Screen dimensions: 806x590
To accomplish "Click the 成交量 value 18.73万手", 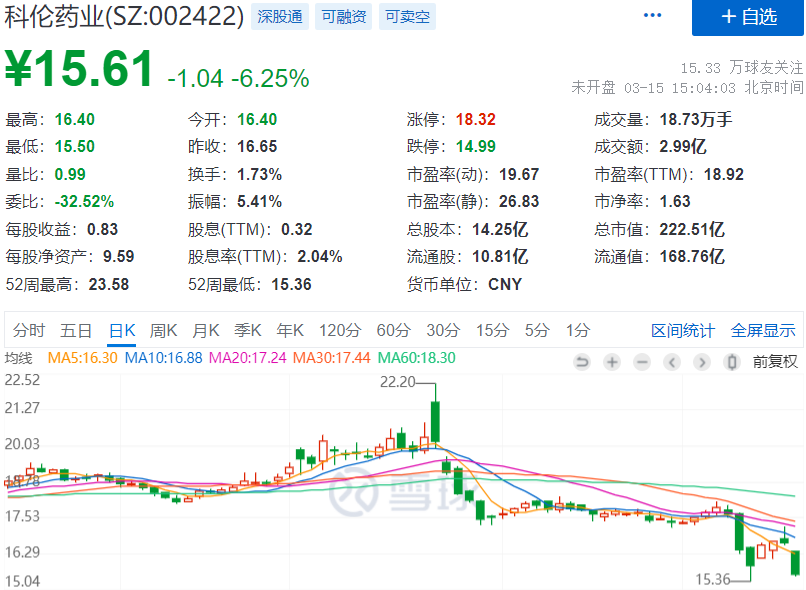I will (695, 119).
